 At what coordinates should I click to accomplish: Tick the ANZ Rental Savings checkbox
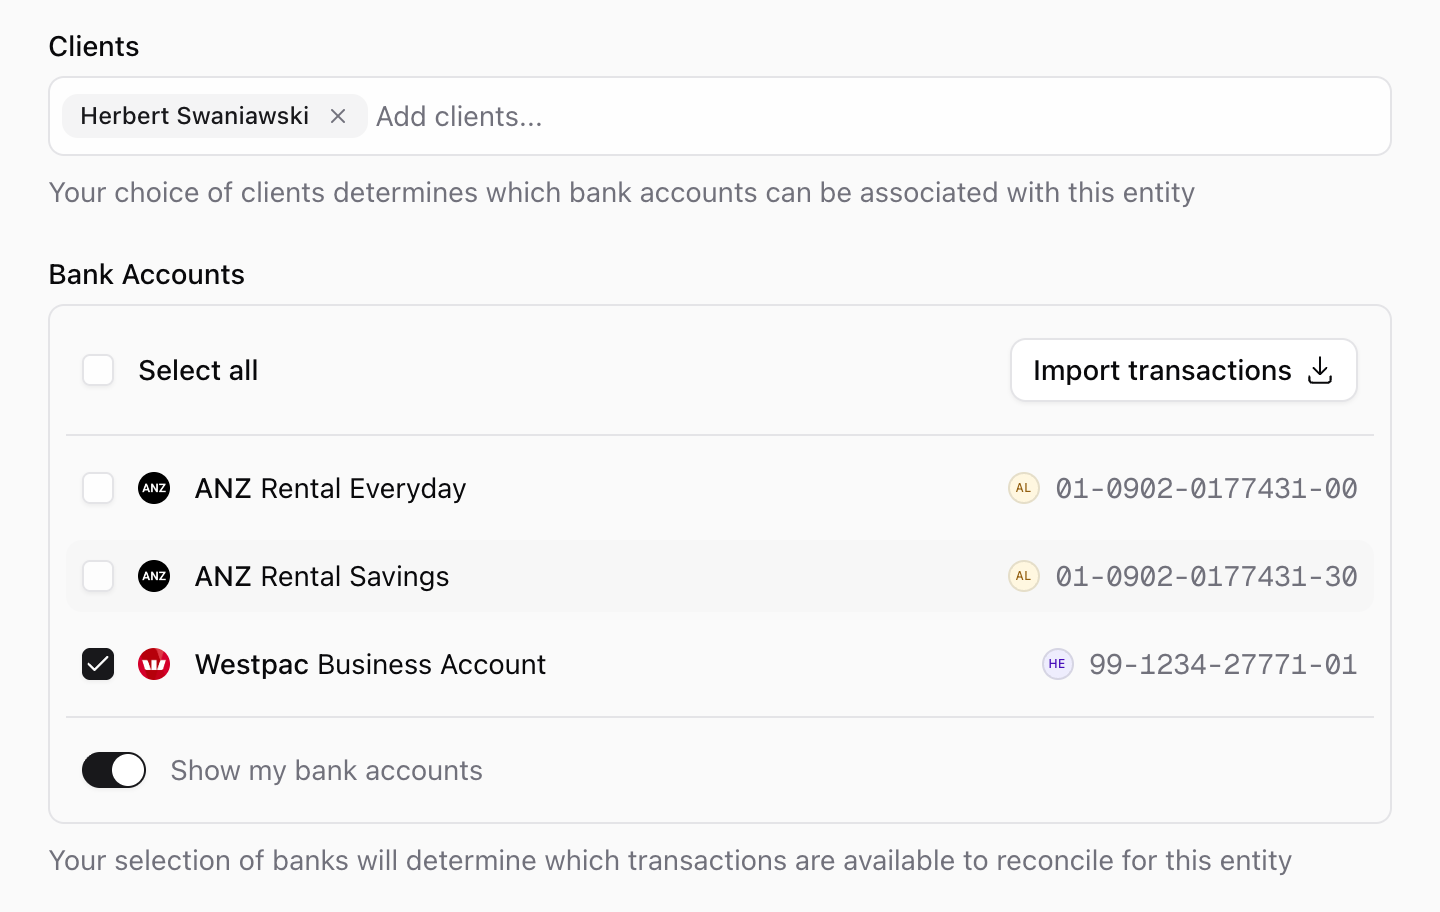tap(98, 576)
